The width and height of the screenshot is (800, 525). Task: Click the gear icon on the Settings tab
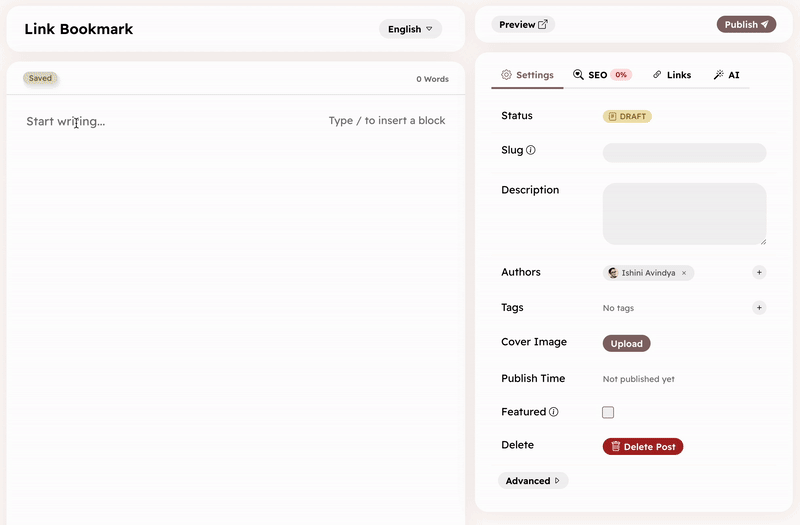[506, 75]
